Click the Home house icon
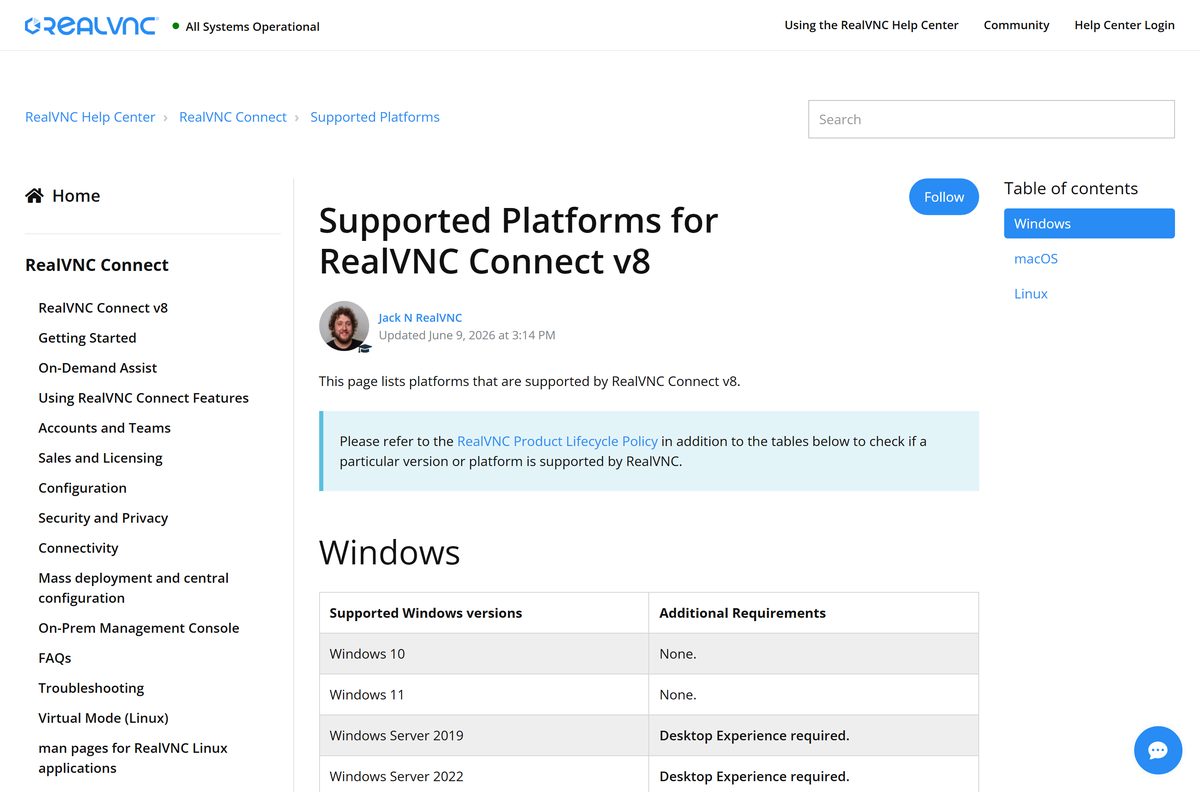The image size is (1200, 792). point(34,195)
